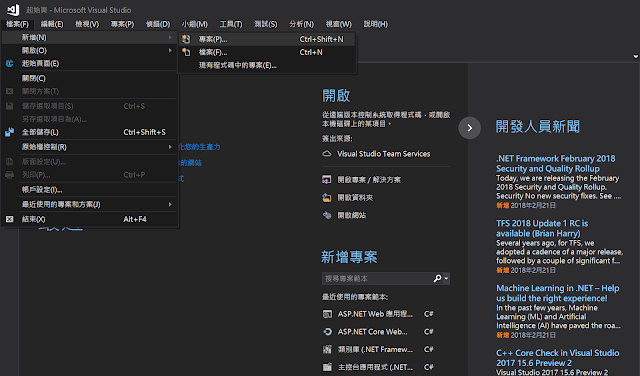This screenshot has width=640, height=376.
Task: Open the 檢視(V) menu
Action: coord(87,24)
